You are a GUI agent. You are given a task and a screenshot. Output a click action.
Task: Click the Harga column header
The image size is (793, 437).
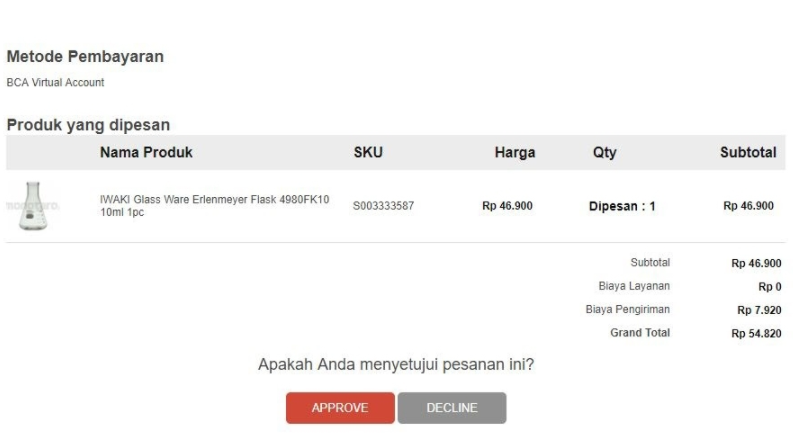(x=515, y=152)
